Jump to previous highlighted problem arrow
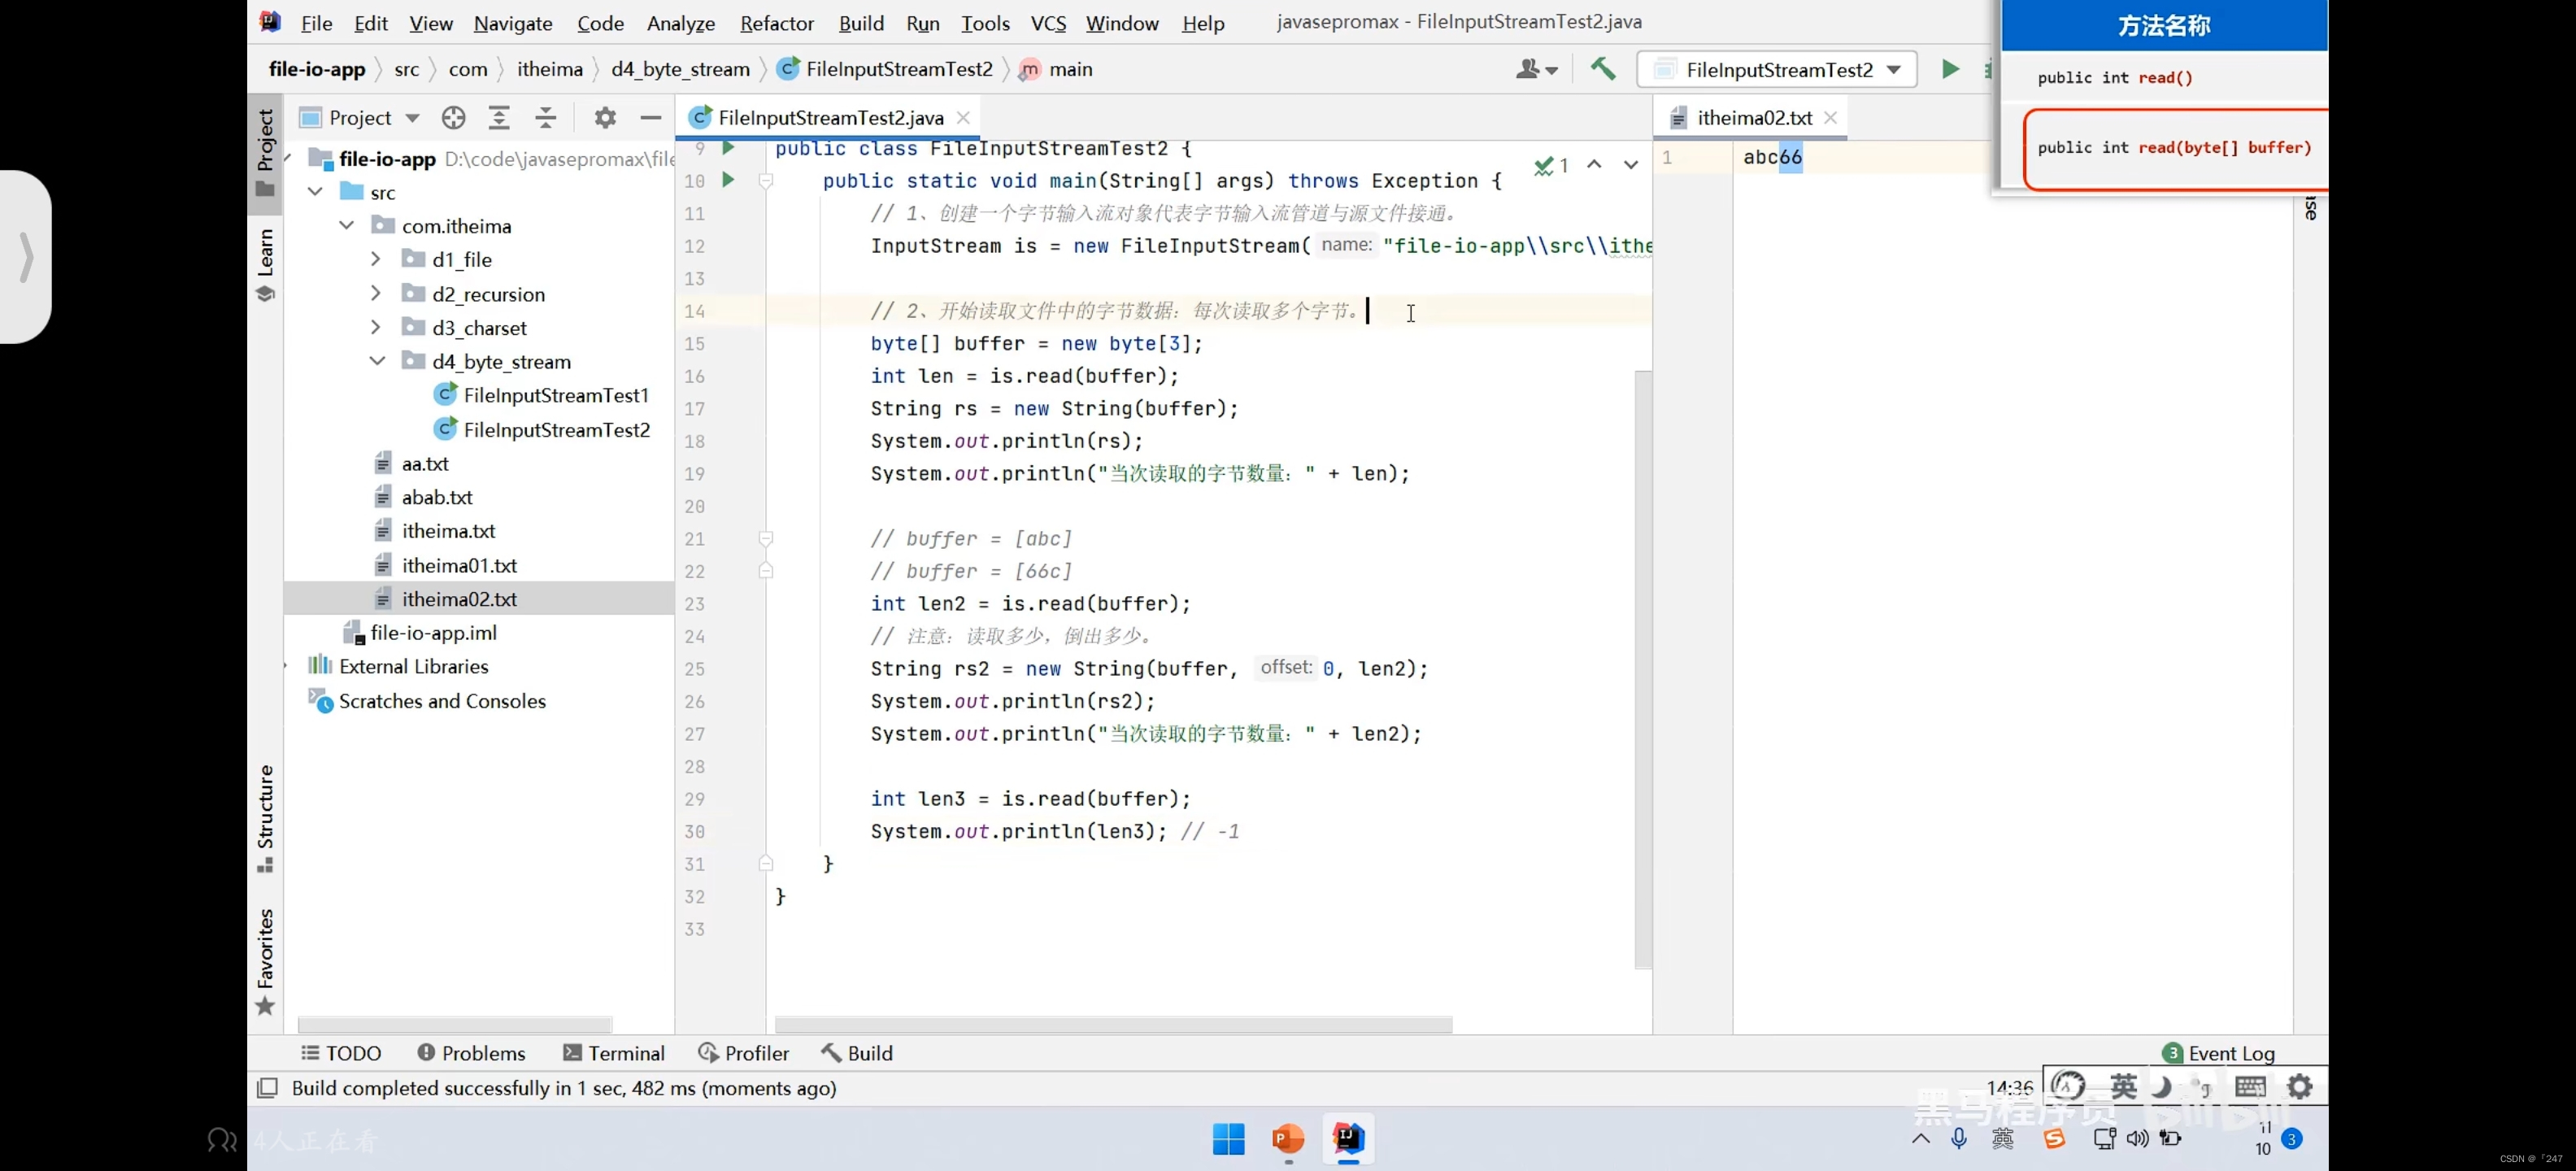The width and height of the screenshot is (2576, 1171). tap(1594, 164)
